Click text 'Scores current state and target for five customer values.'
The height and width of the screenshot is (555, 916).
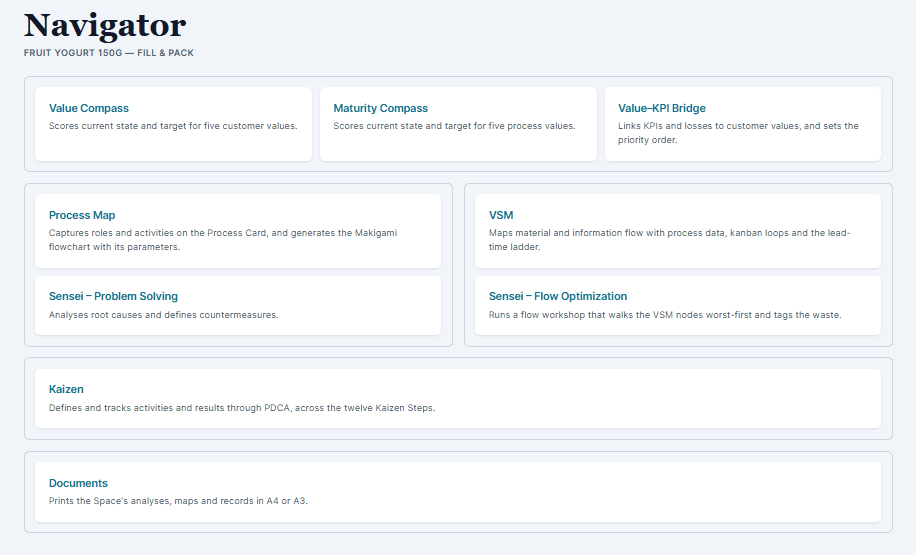(x=173, y=126)
